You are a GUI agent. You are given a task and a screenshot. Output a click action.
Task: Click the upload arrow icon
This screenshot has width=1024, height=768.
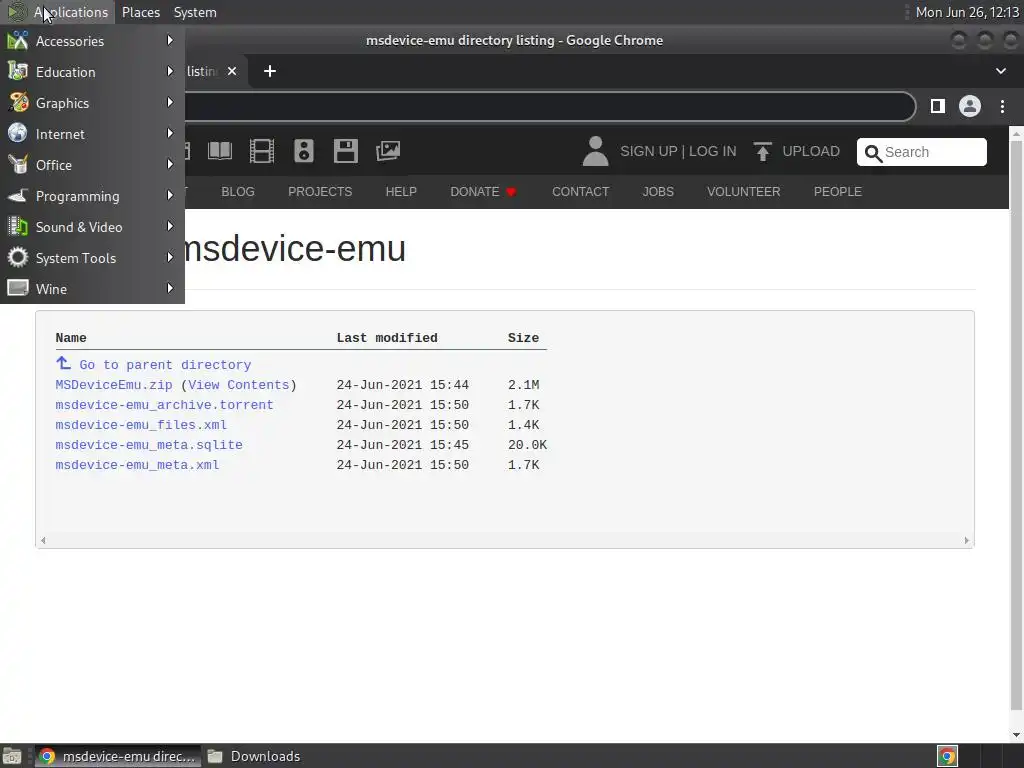pyautogui.click(x=762, y=152)
